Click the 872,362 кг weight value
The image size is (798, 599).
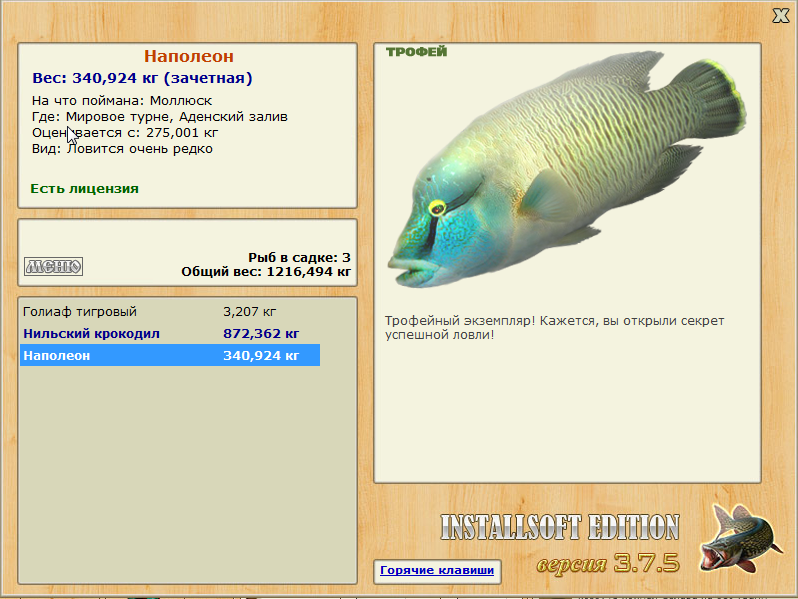(261, 333)
